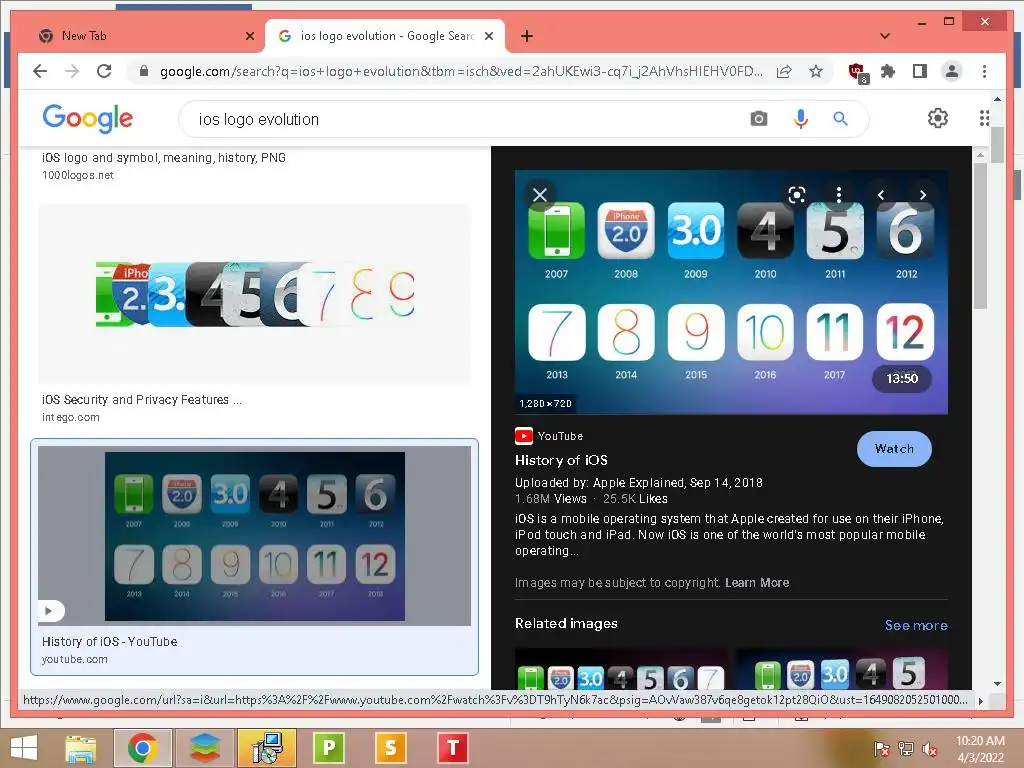This screenshot has height=768, width=1024.
Task: Open the orange S taskbar app
Action: tap(391, 748)
